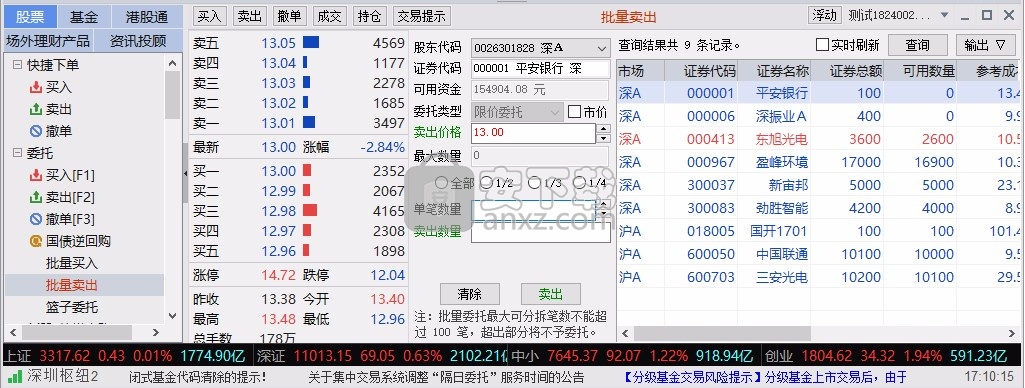Click 买一 price 13.00
The image size is (1025, 388).
coord(279,171)
